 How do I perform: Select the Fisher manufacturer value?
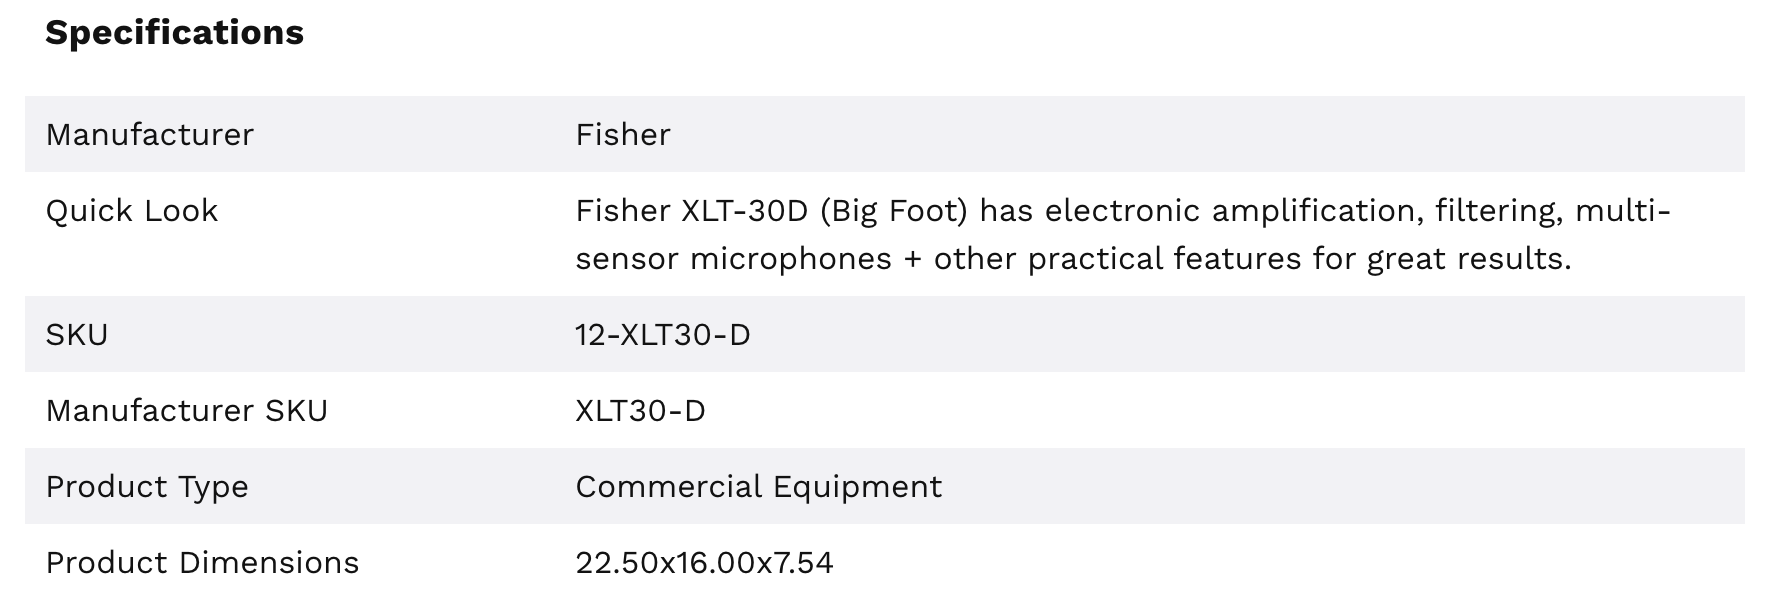pyautogui.click(x=622, y=135)
